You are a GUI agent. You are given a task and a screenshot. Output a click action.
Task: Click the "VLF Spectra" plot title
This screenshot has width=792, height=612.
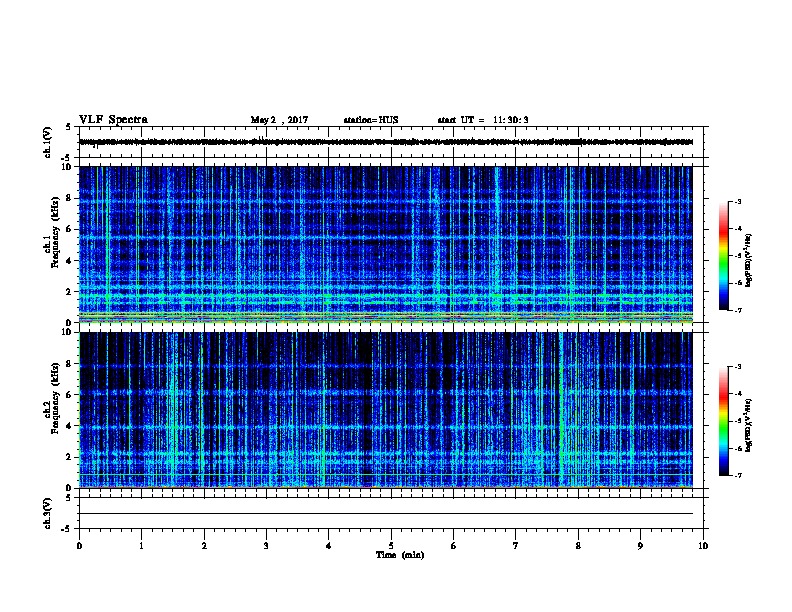click(113, 120)
